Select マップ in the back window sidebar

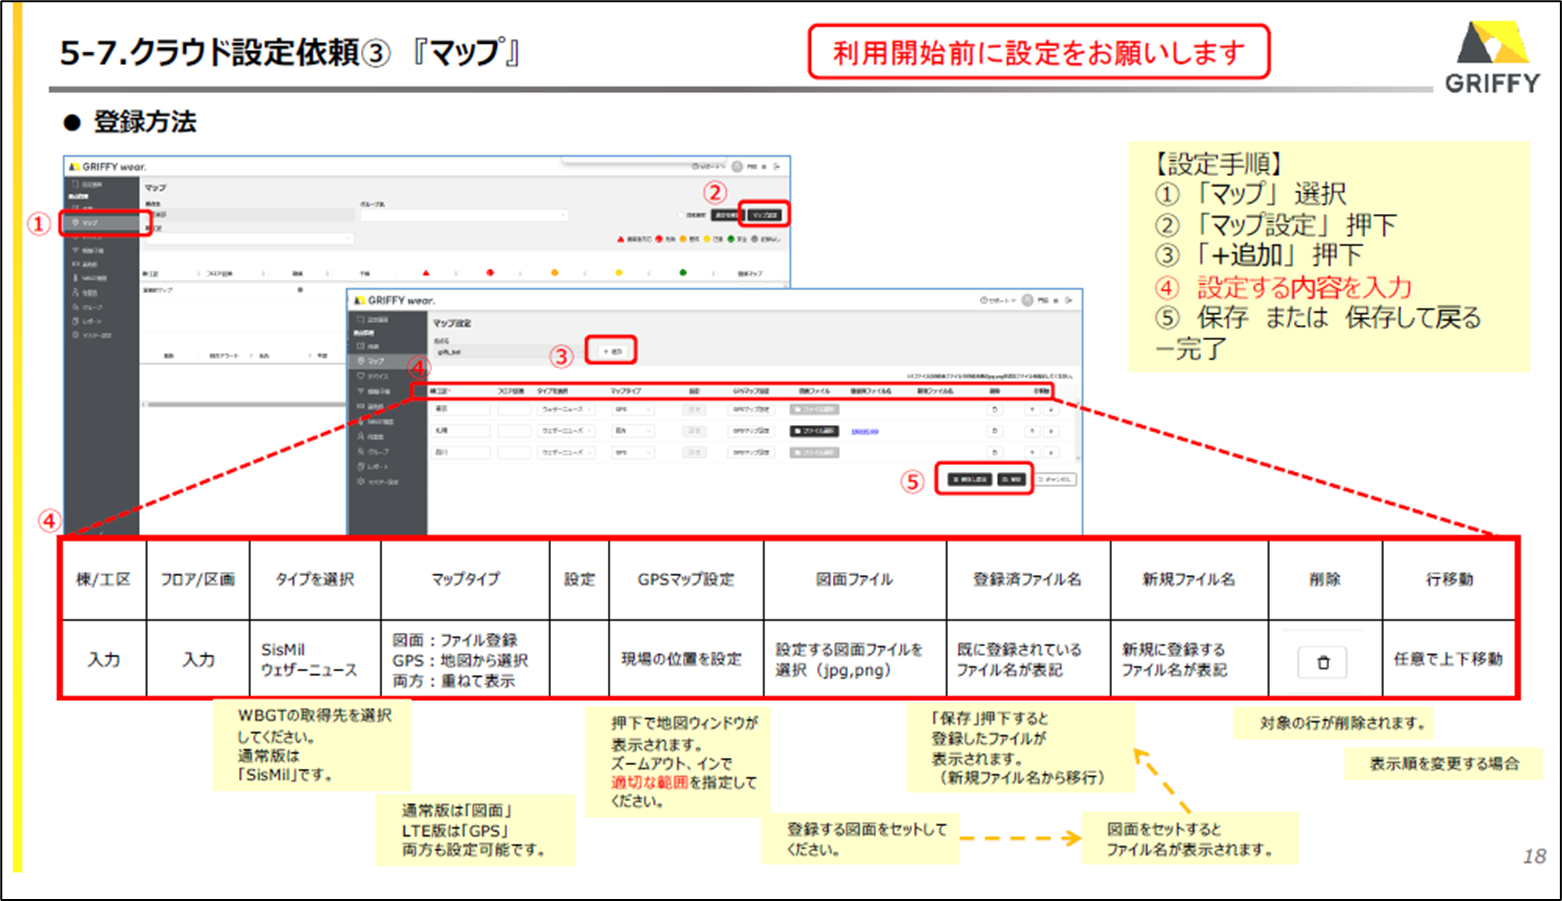(x=90, y=223)
